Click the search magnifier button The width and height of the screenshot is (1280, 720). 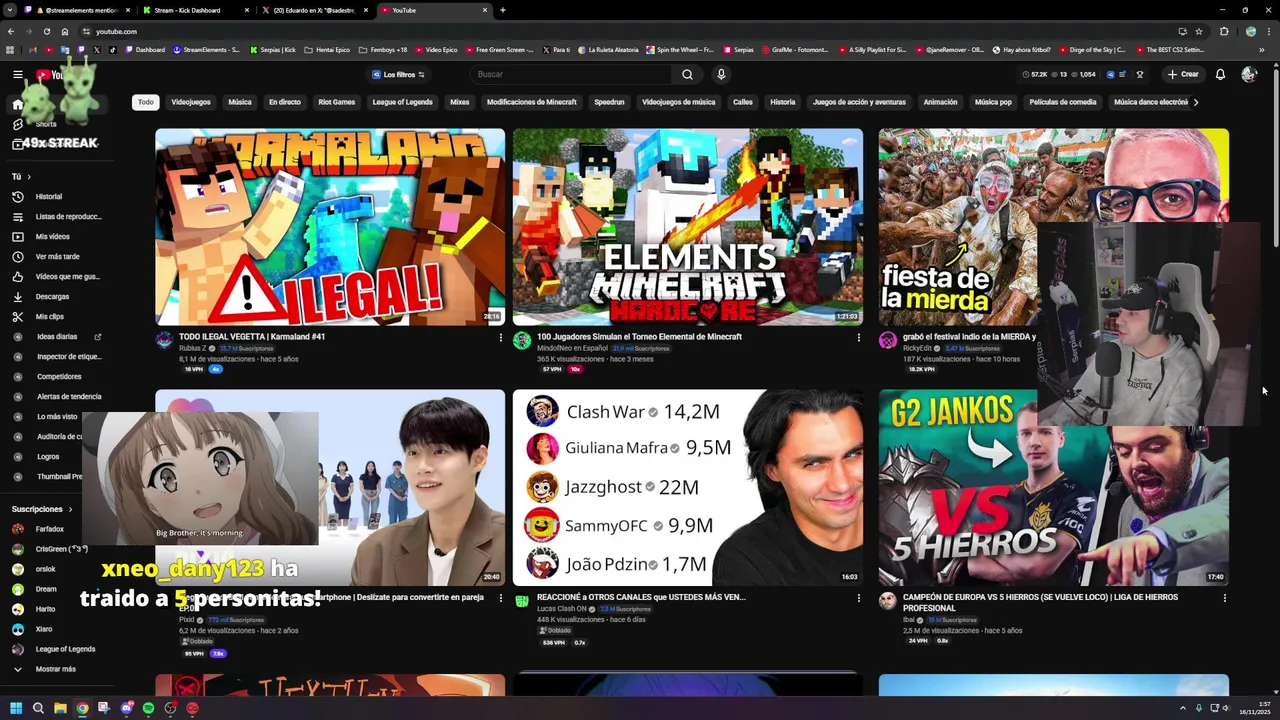[687, 74]
